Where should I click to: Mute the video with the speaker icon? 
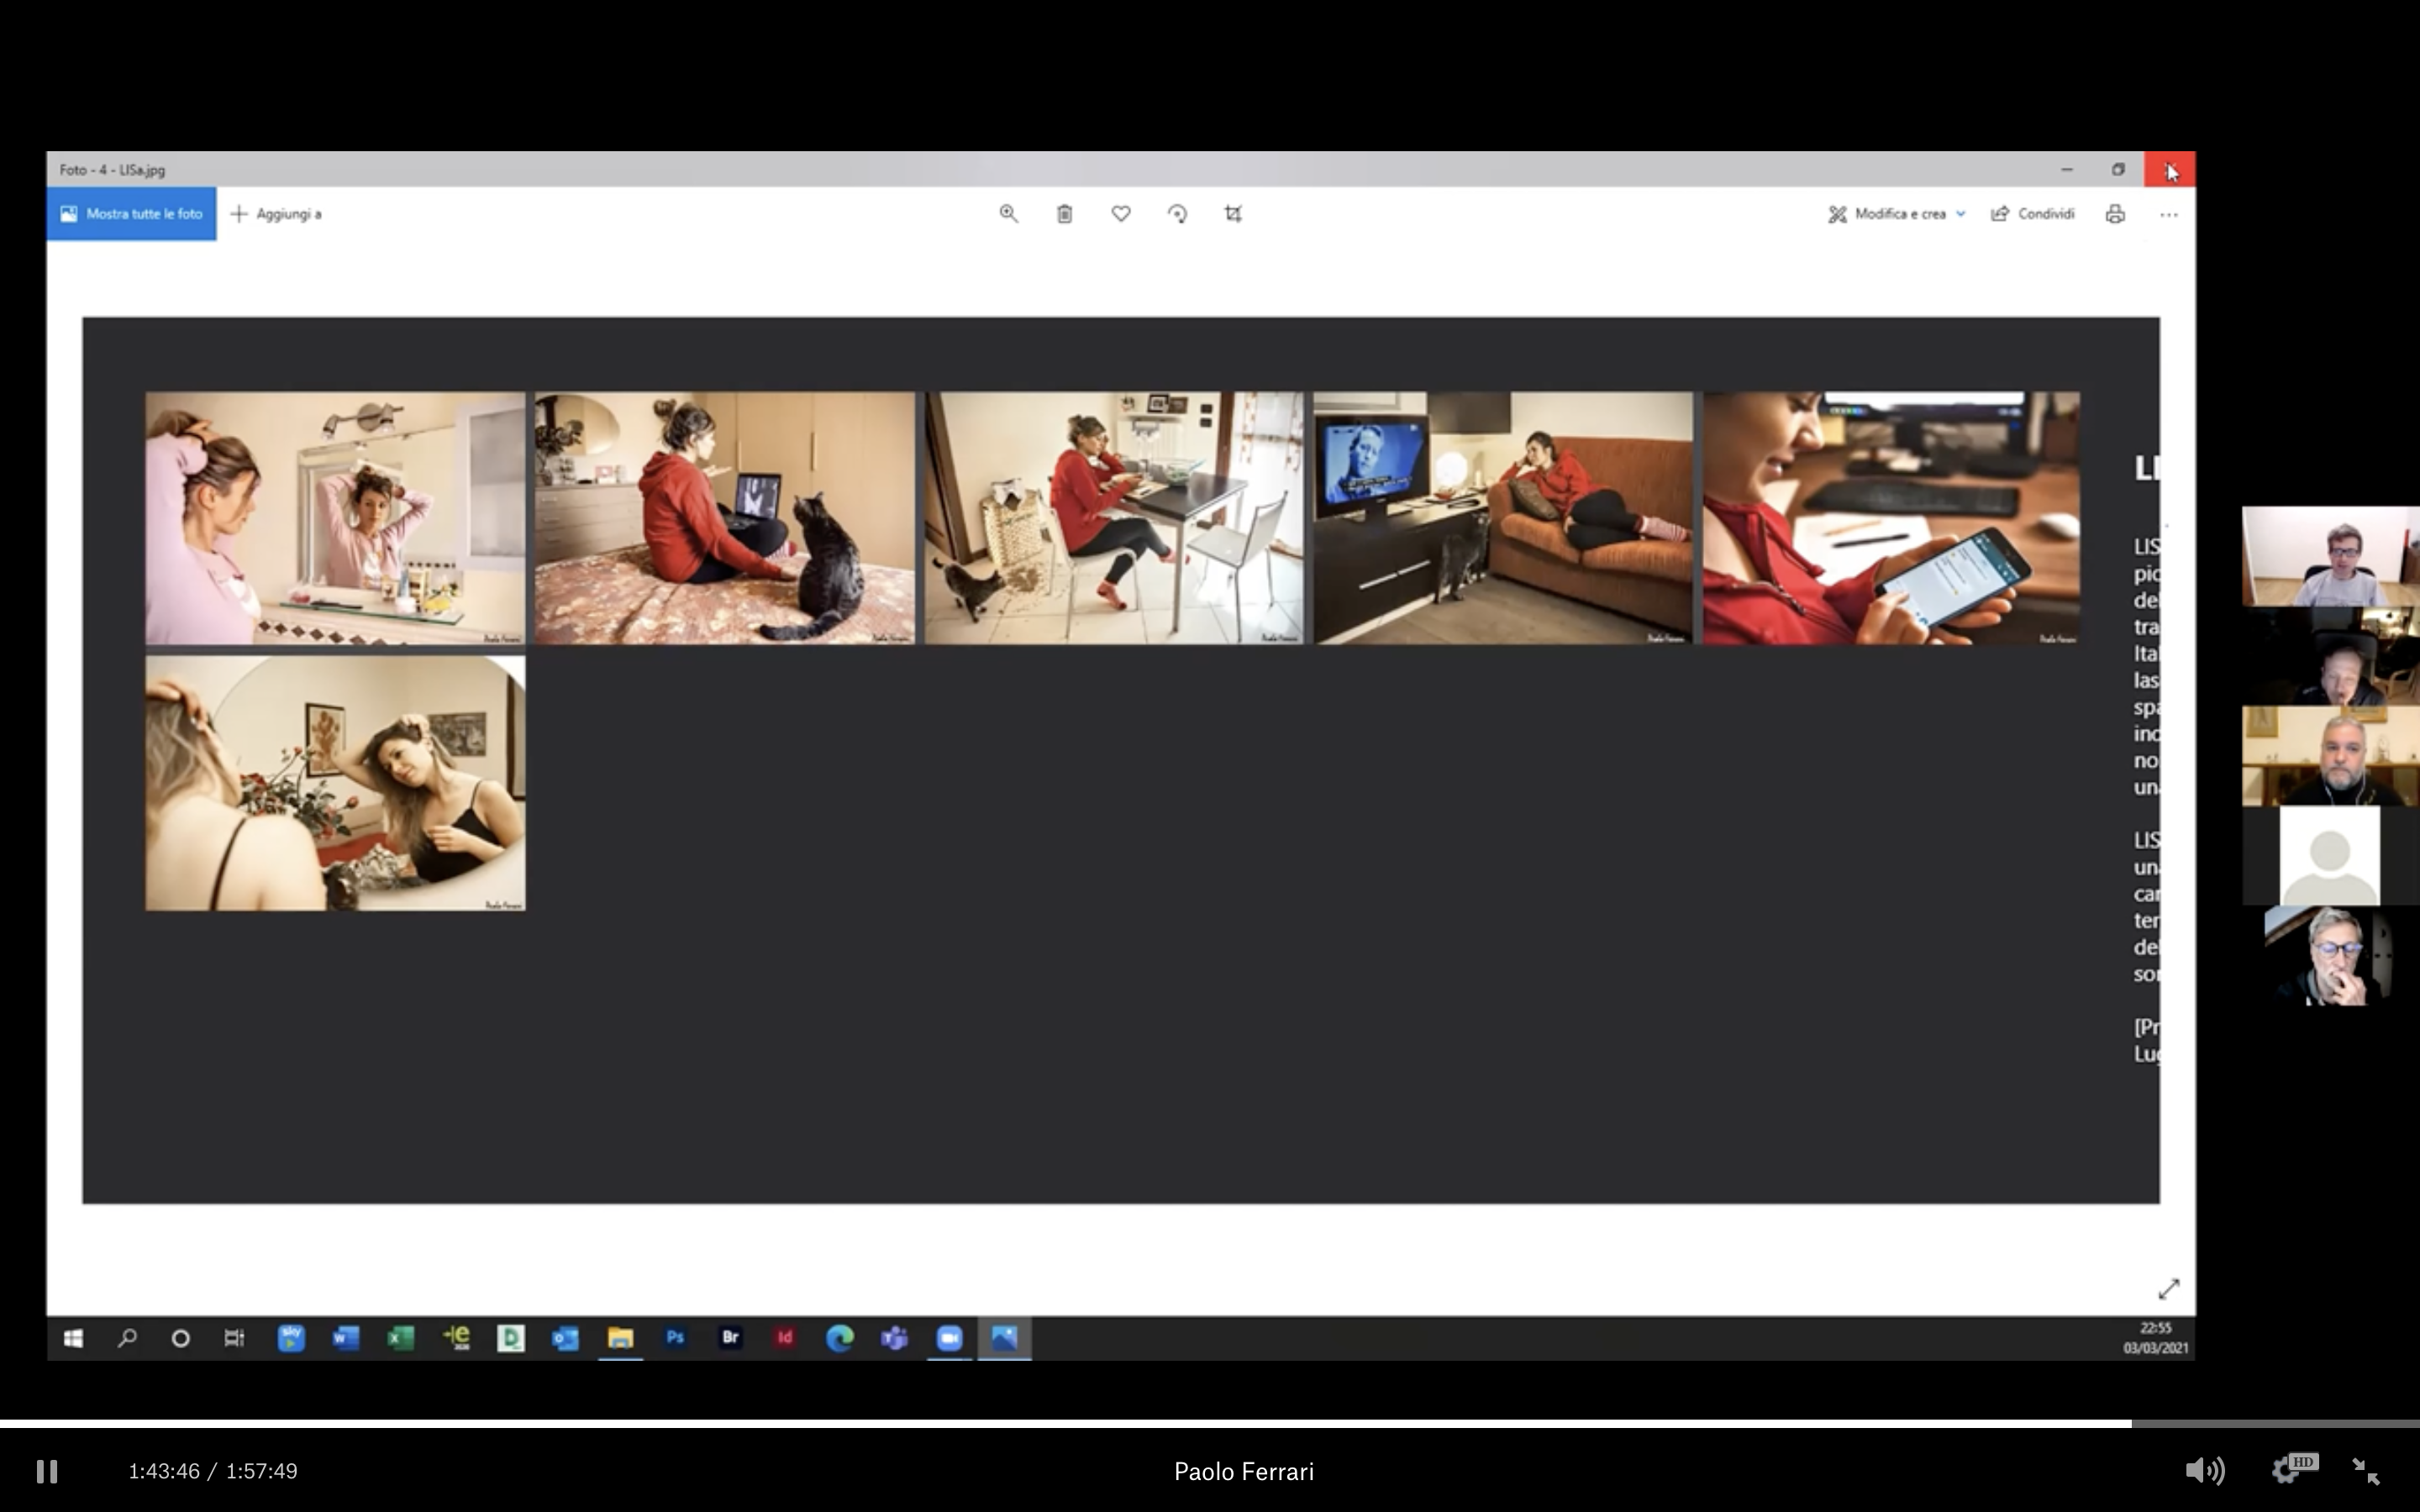coord(2204,1471)
